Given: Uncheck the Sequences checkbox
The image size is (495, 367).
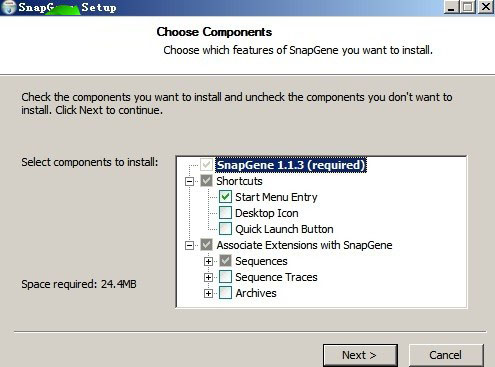Looking at the screenshot, I should 225,261.
